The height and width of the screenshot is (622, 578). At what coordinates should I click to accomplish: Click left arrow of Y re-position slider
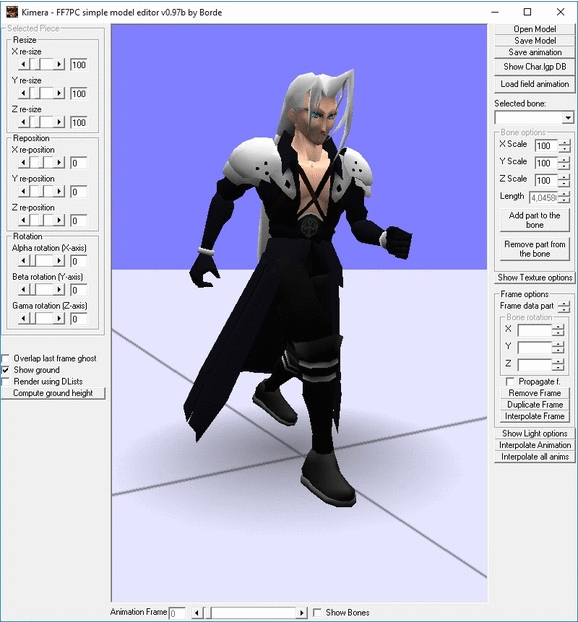point(24,191)
